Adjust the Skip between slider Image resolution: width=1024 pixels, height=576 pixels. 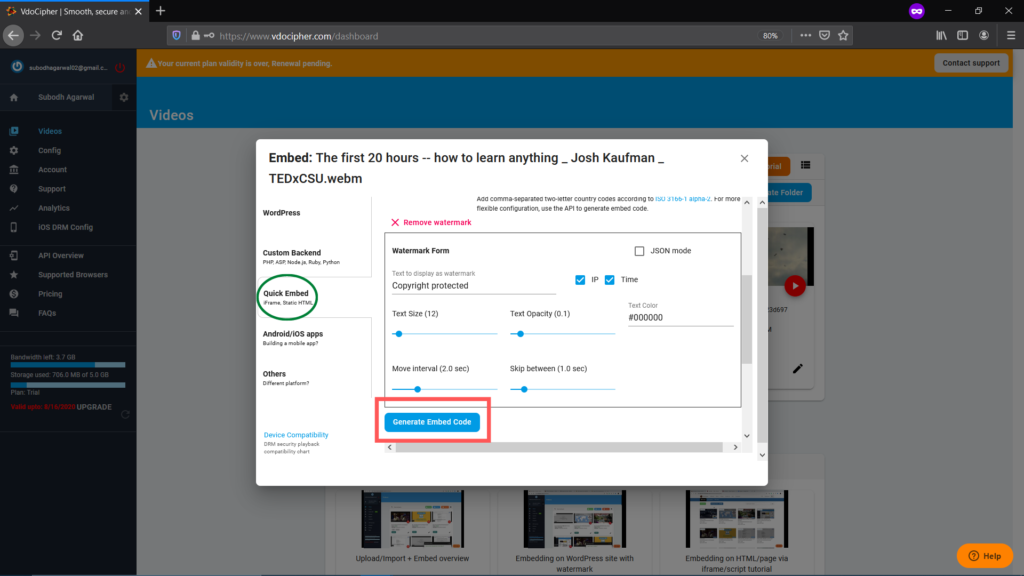click(x=562, y=389)
